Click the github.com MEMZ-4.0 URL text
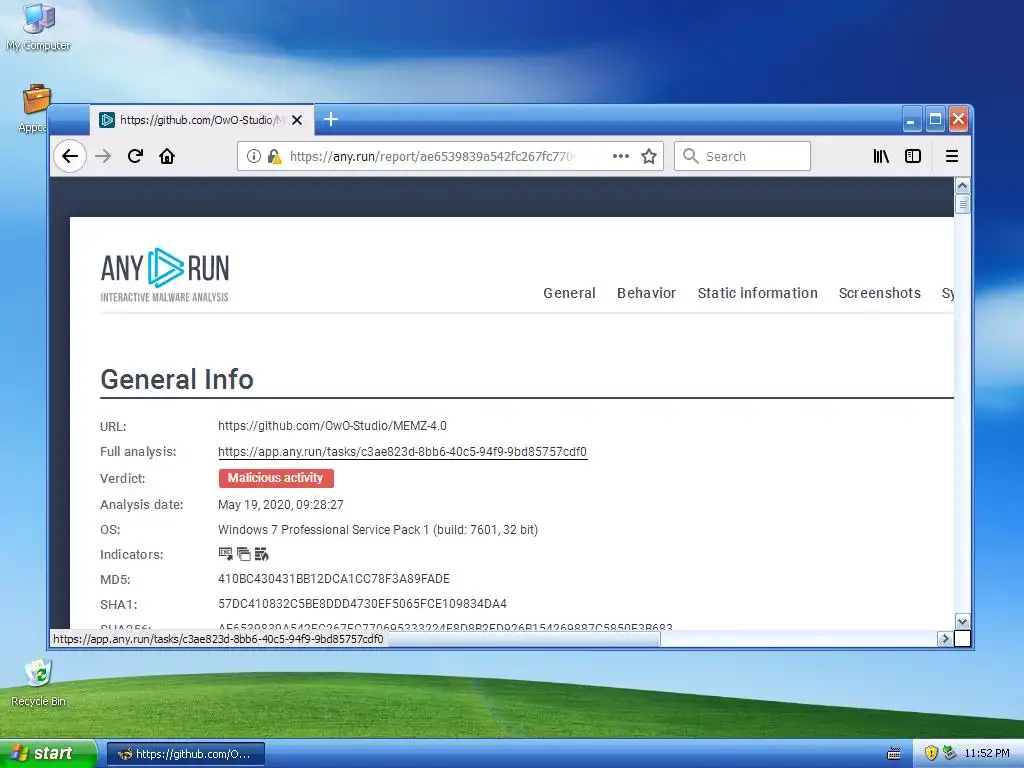The height and width of the screenshot is (768, 1024). 332,426
